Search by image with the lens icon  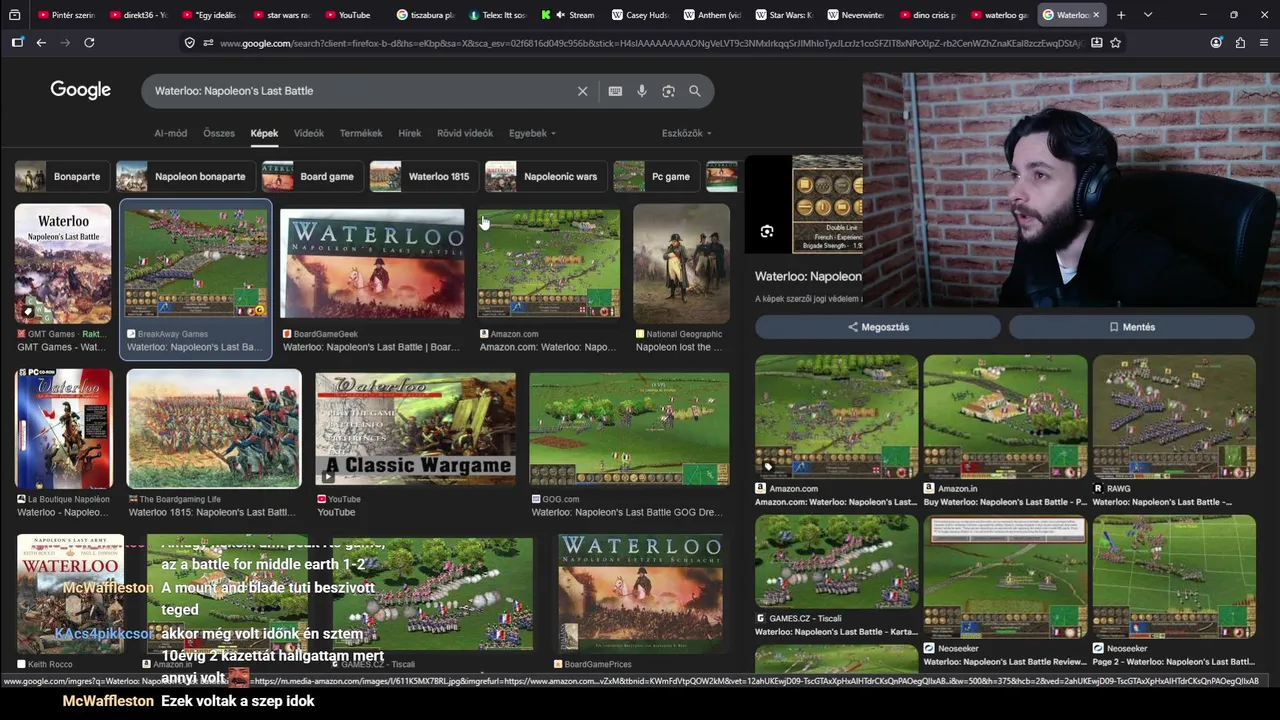(668, 91)
